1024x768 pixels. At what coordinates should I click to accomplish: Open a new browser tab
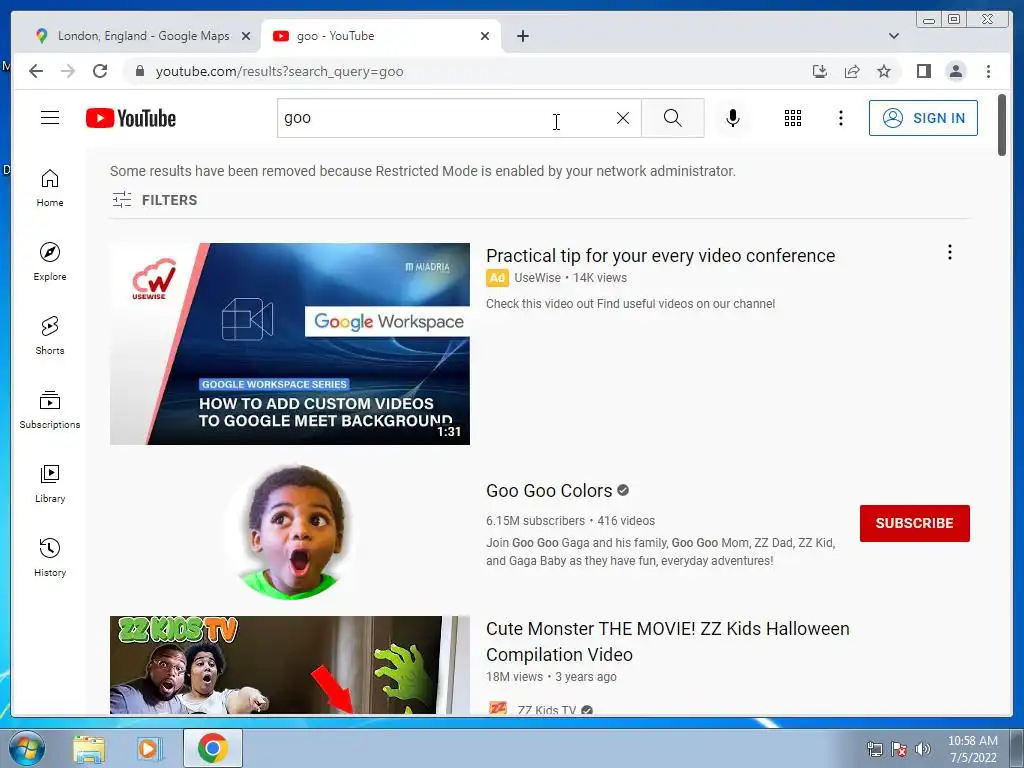[522, 36]
